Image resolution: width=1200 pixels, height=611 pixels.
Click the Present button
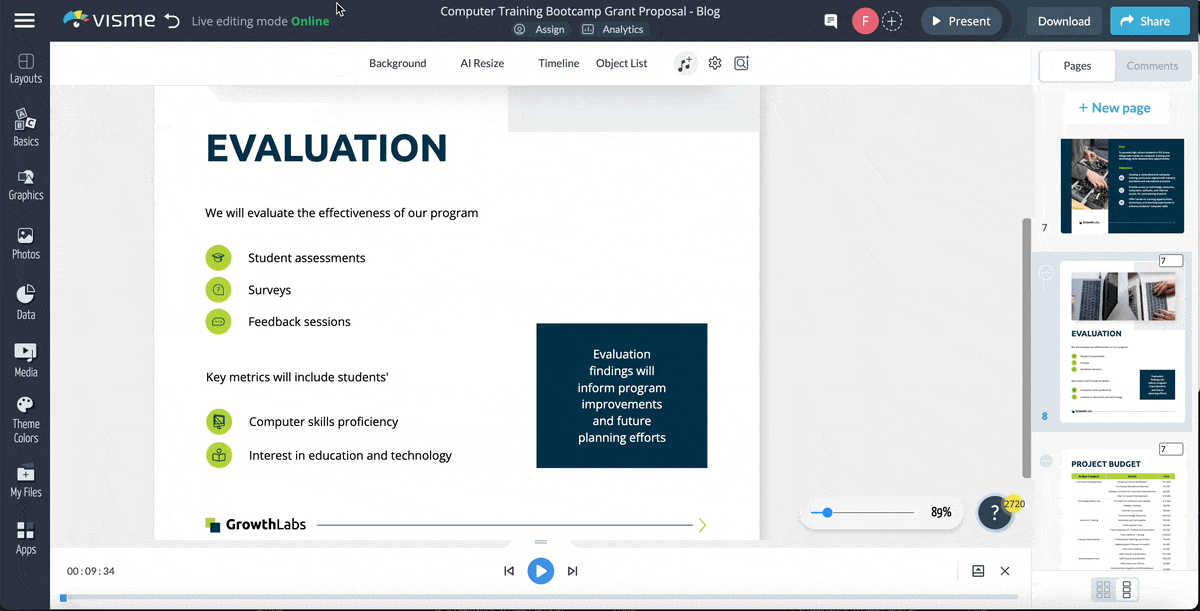(x=962, y=20)
